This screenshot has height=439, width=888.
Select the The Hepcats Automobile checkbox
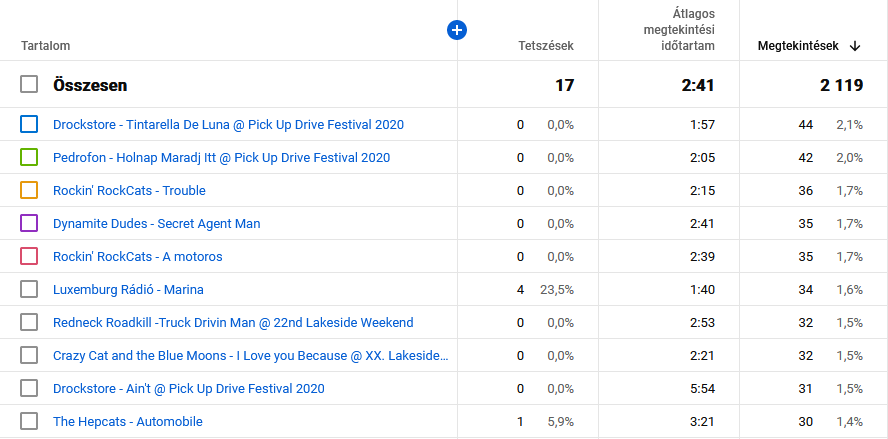click(x=29, y=421)
